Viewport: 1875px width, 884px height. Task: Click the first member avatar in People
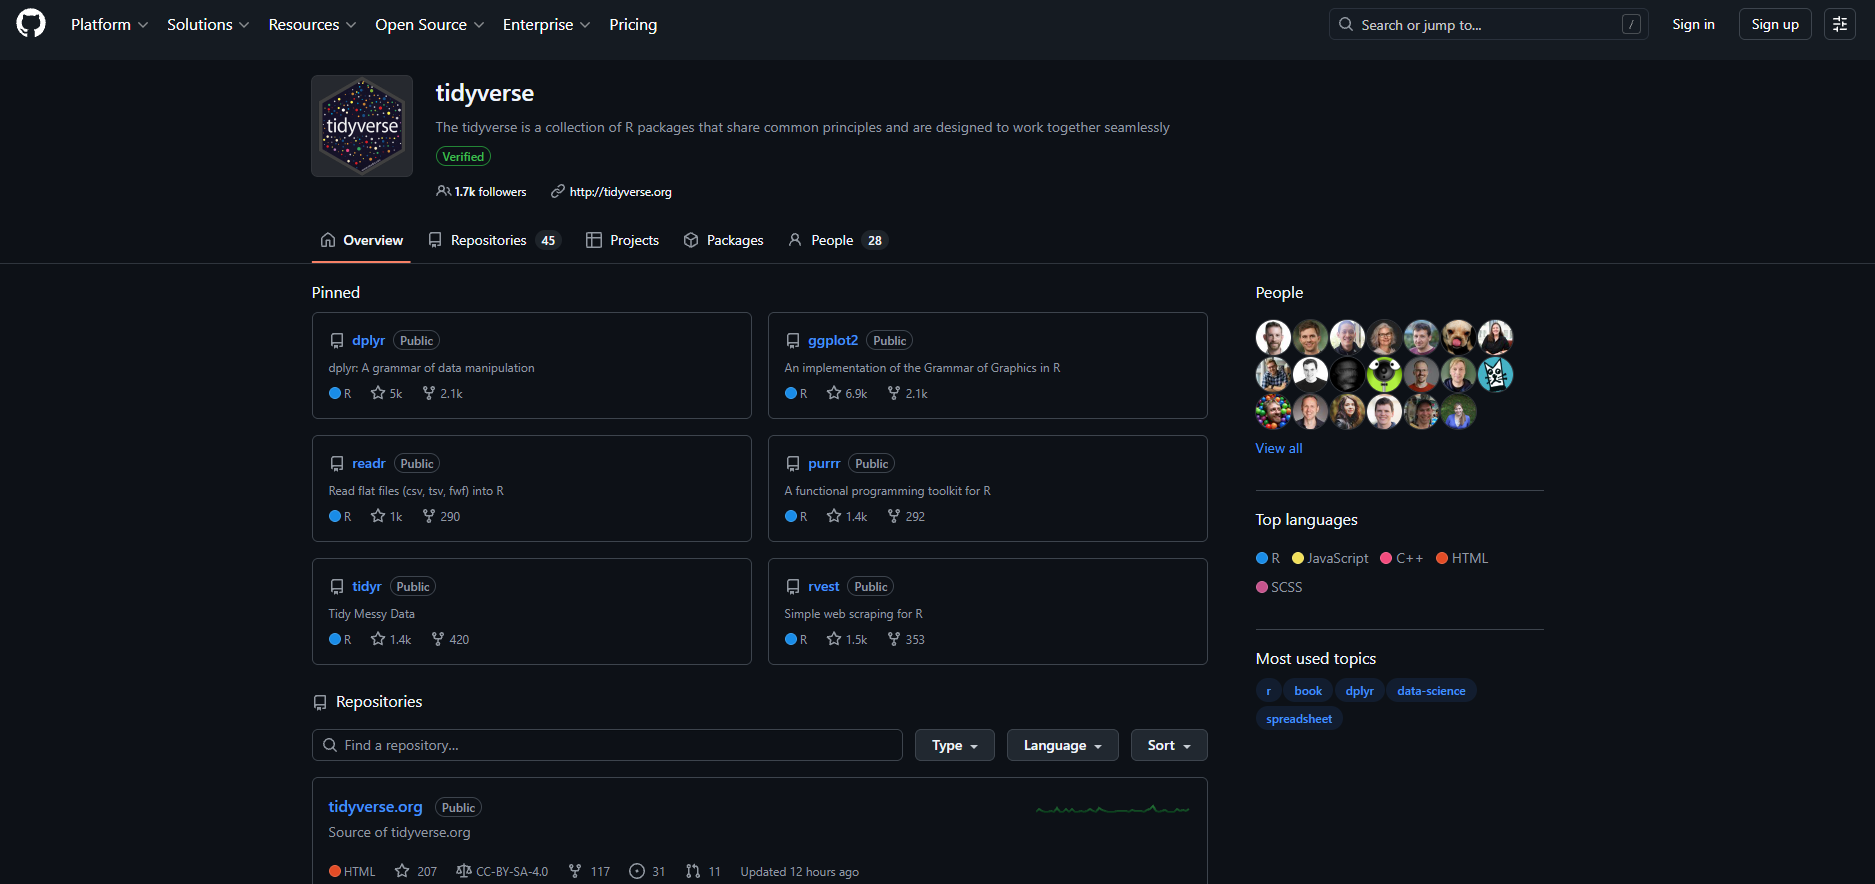click(x=1273, y=337)
